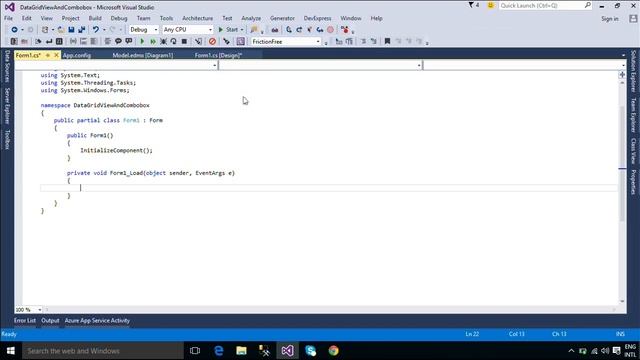Image resolution: width=640 pixels, height=360 pixels.
Task: Open the Azure App Service Activity panel
Action: coord(97,321)
